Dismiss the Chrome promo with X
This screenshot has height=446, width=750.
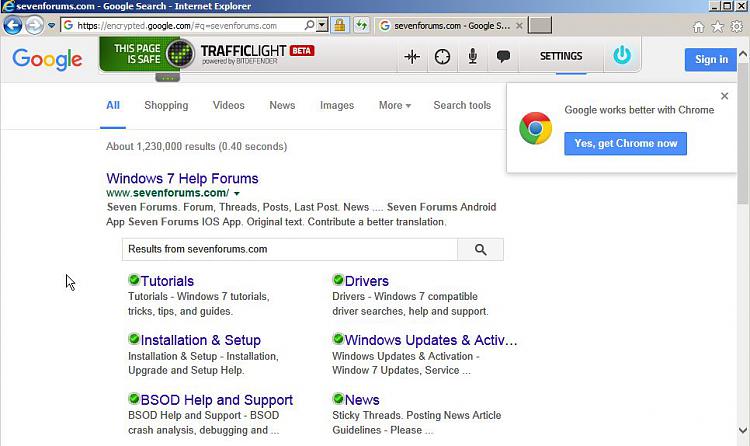pyautogui.click(x=725, y=96)
